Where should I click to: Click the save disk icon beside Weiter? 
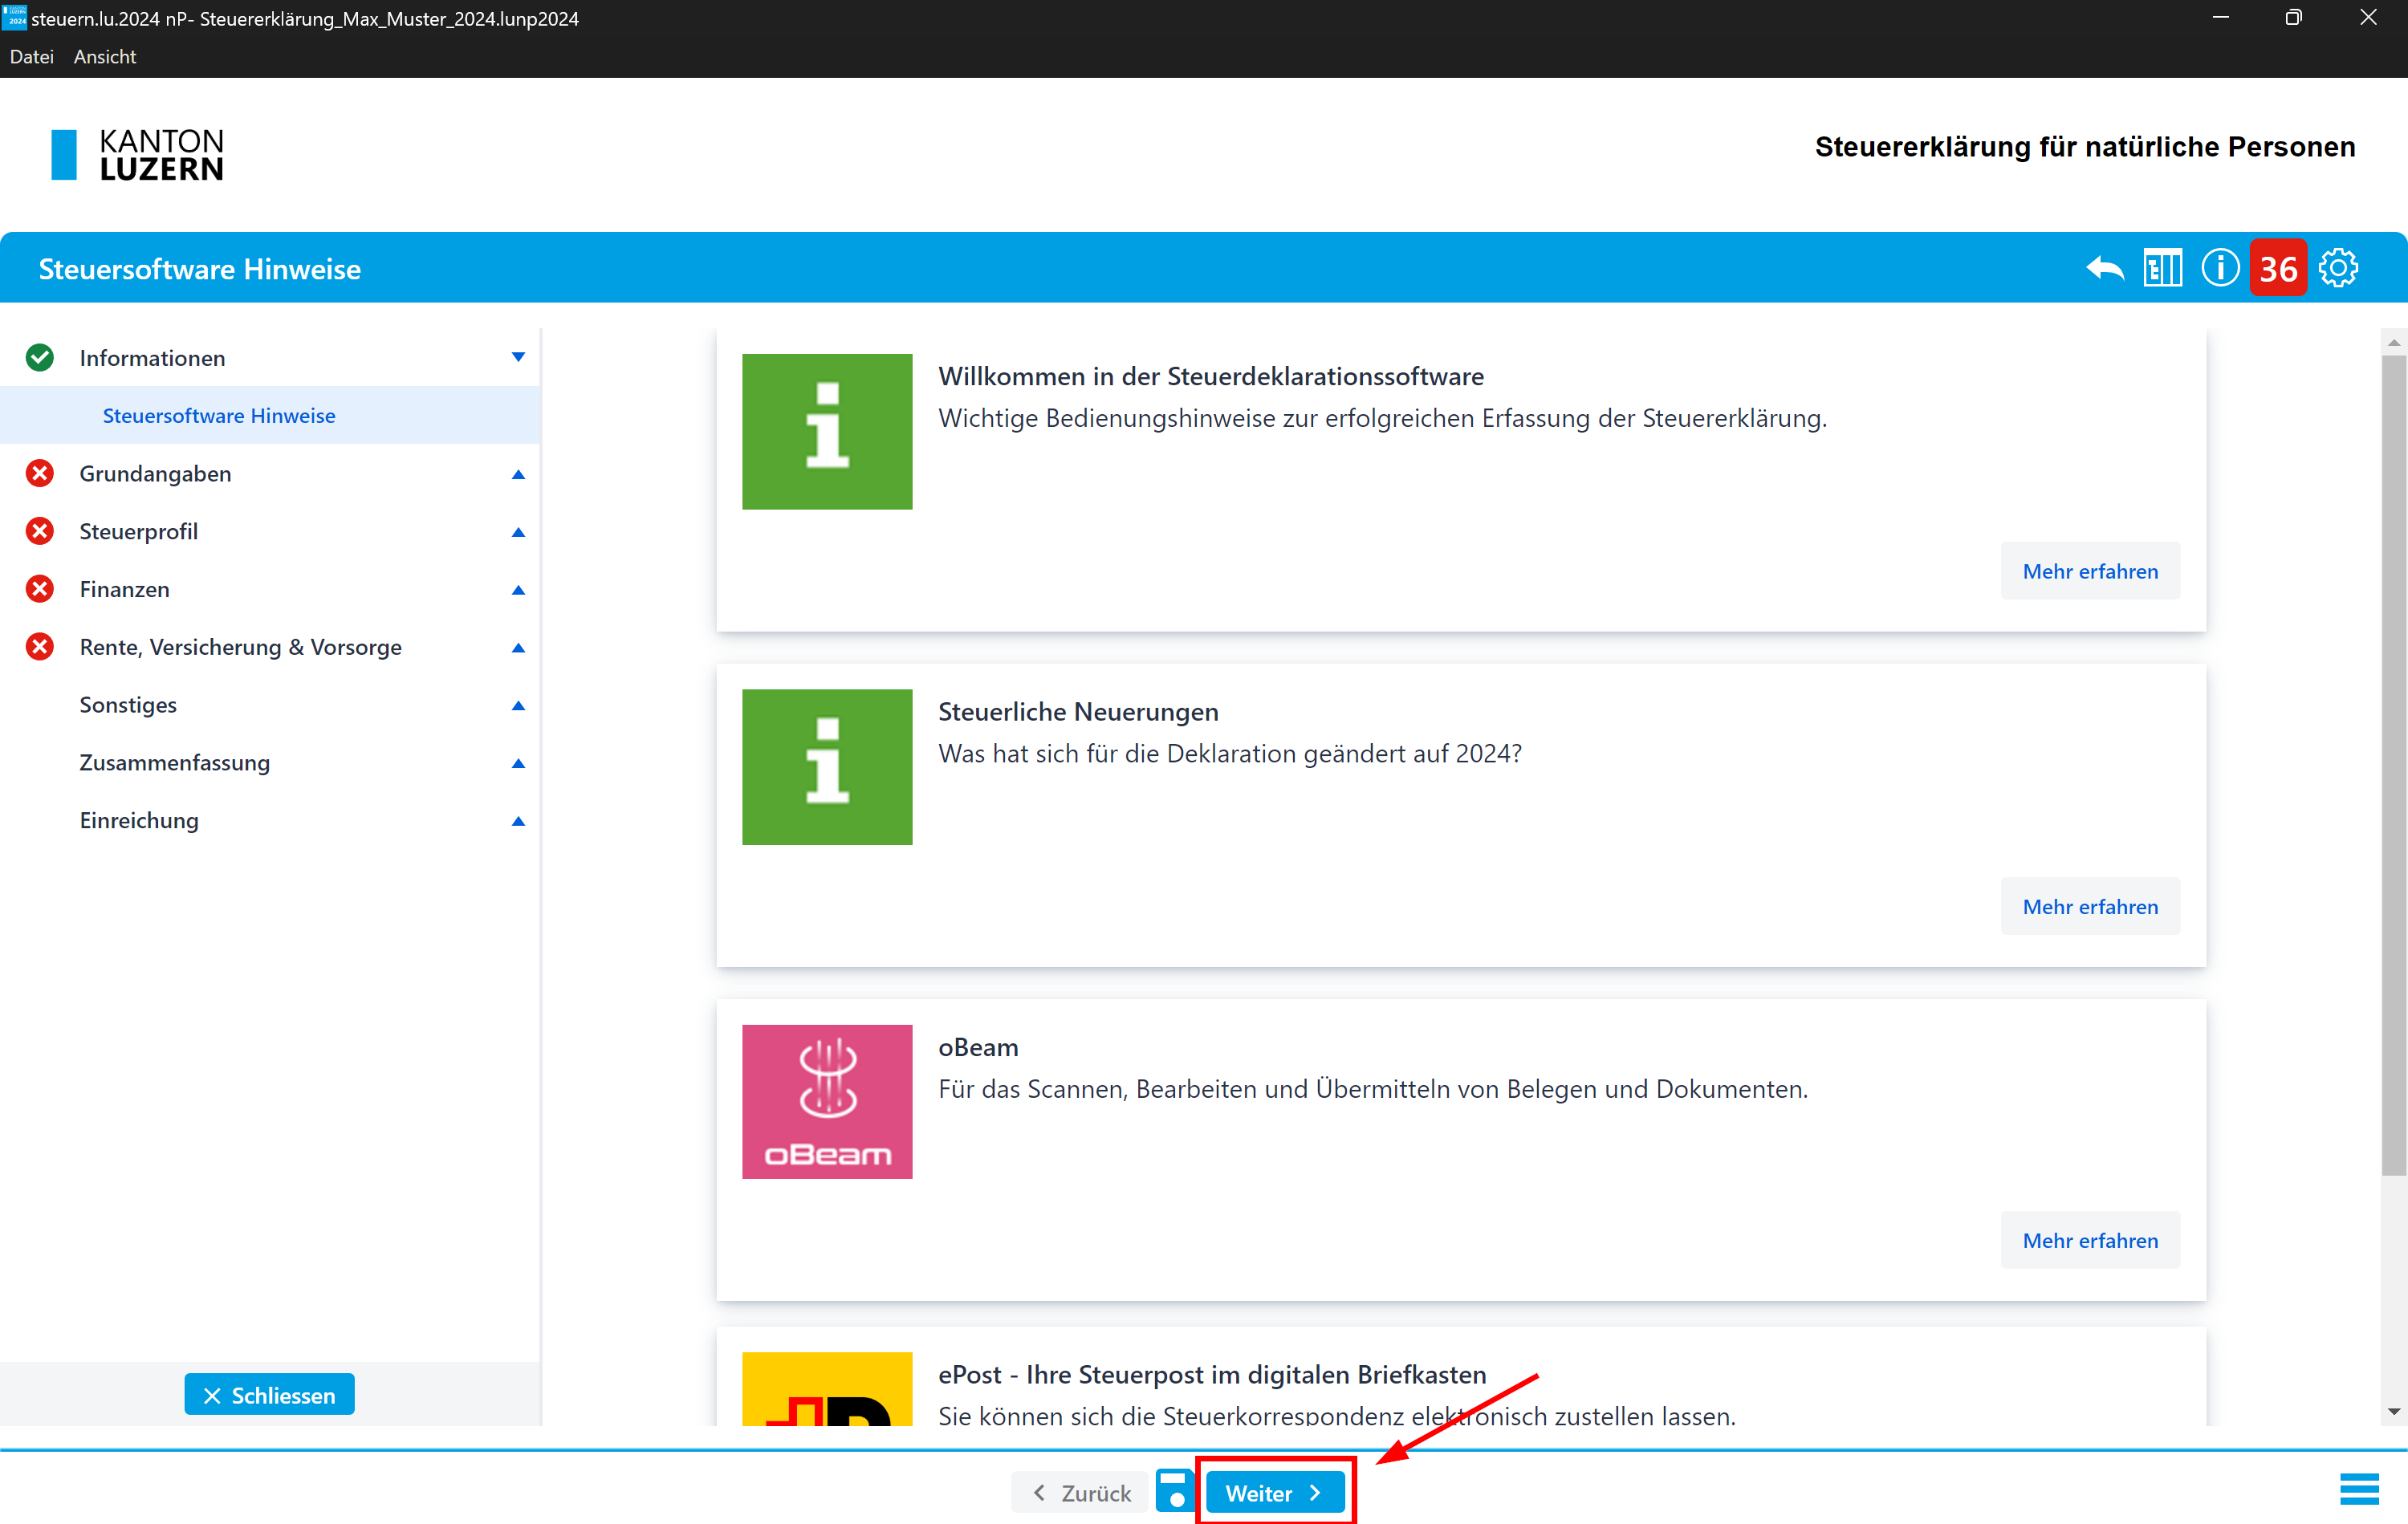[x=1175, y=1490]
